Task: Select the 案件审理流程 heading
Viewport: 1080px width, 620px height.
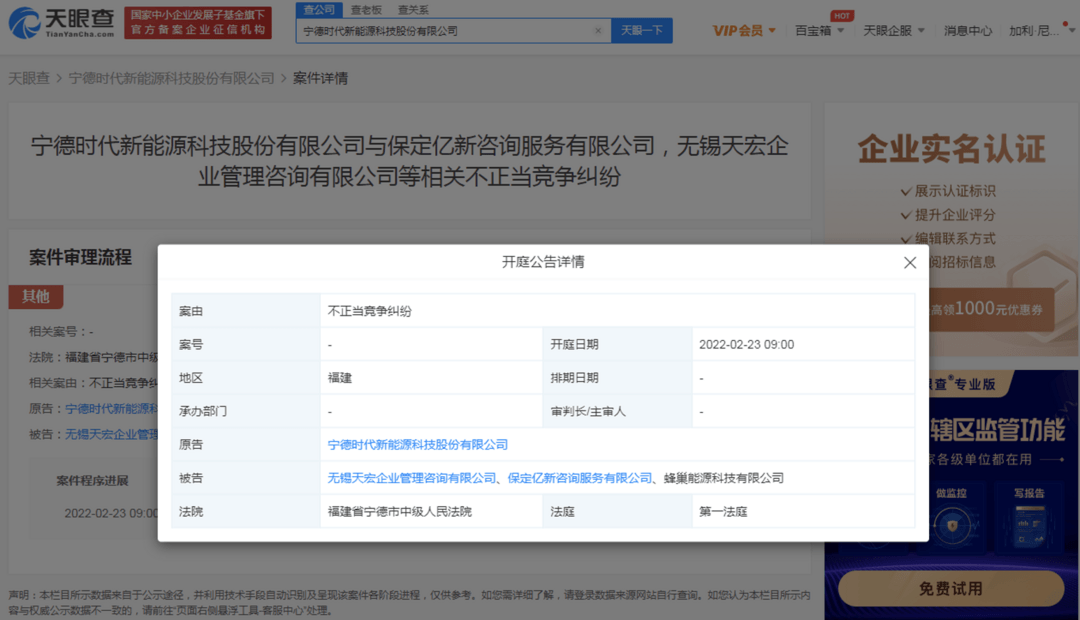Action: click(81, 258)
